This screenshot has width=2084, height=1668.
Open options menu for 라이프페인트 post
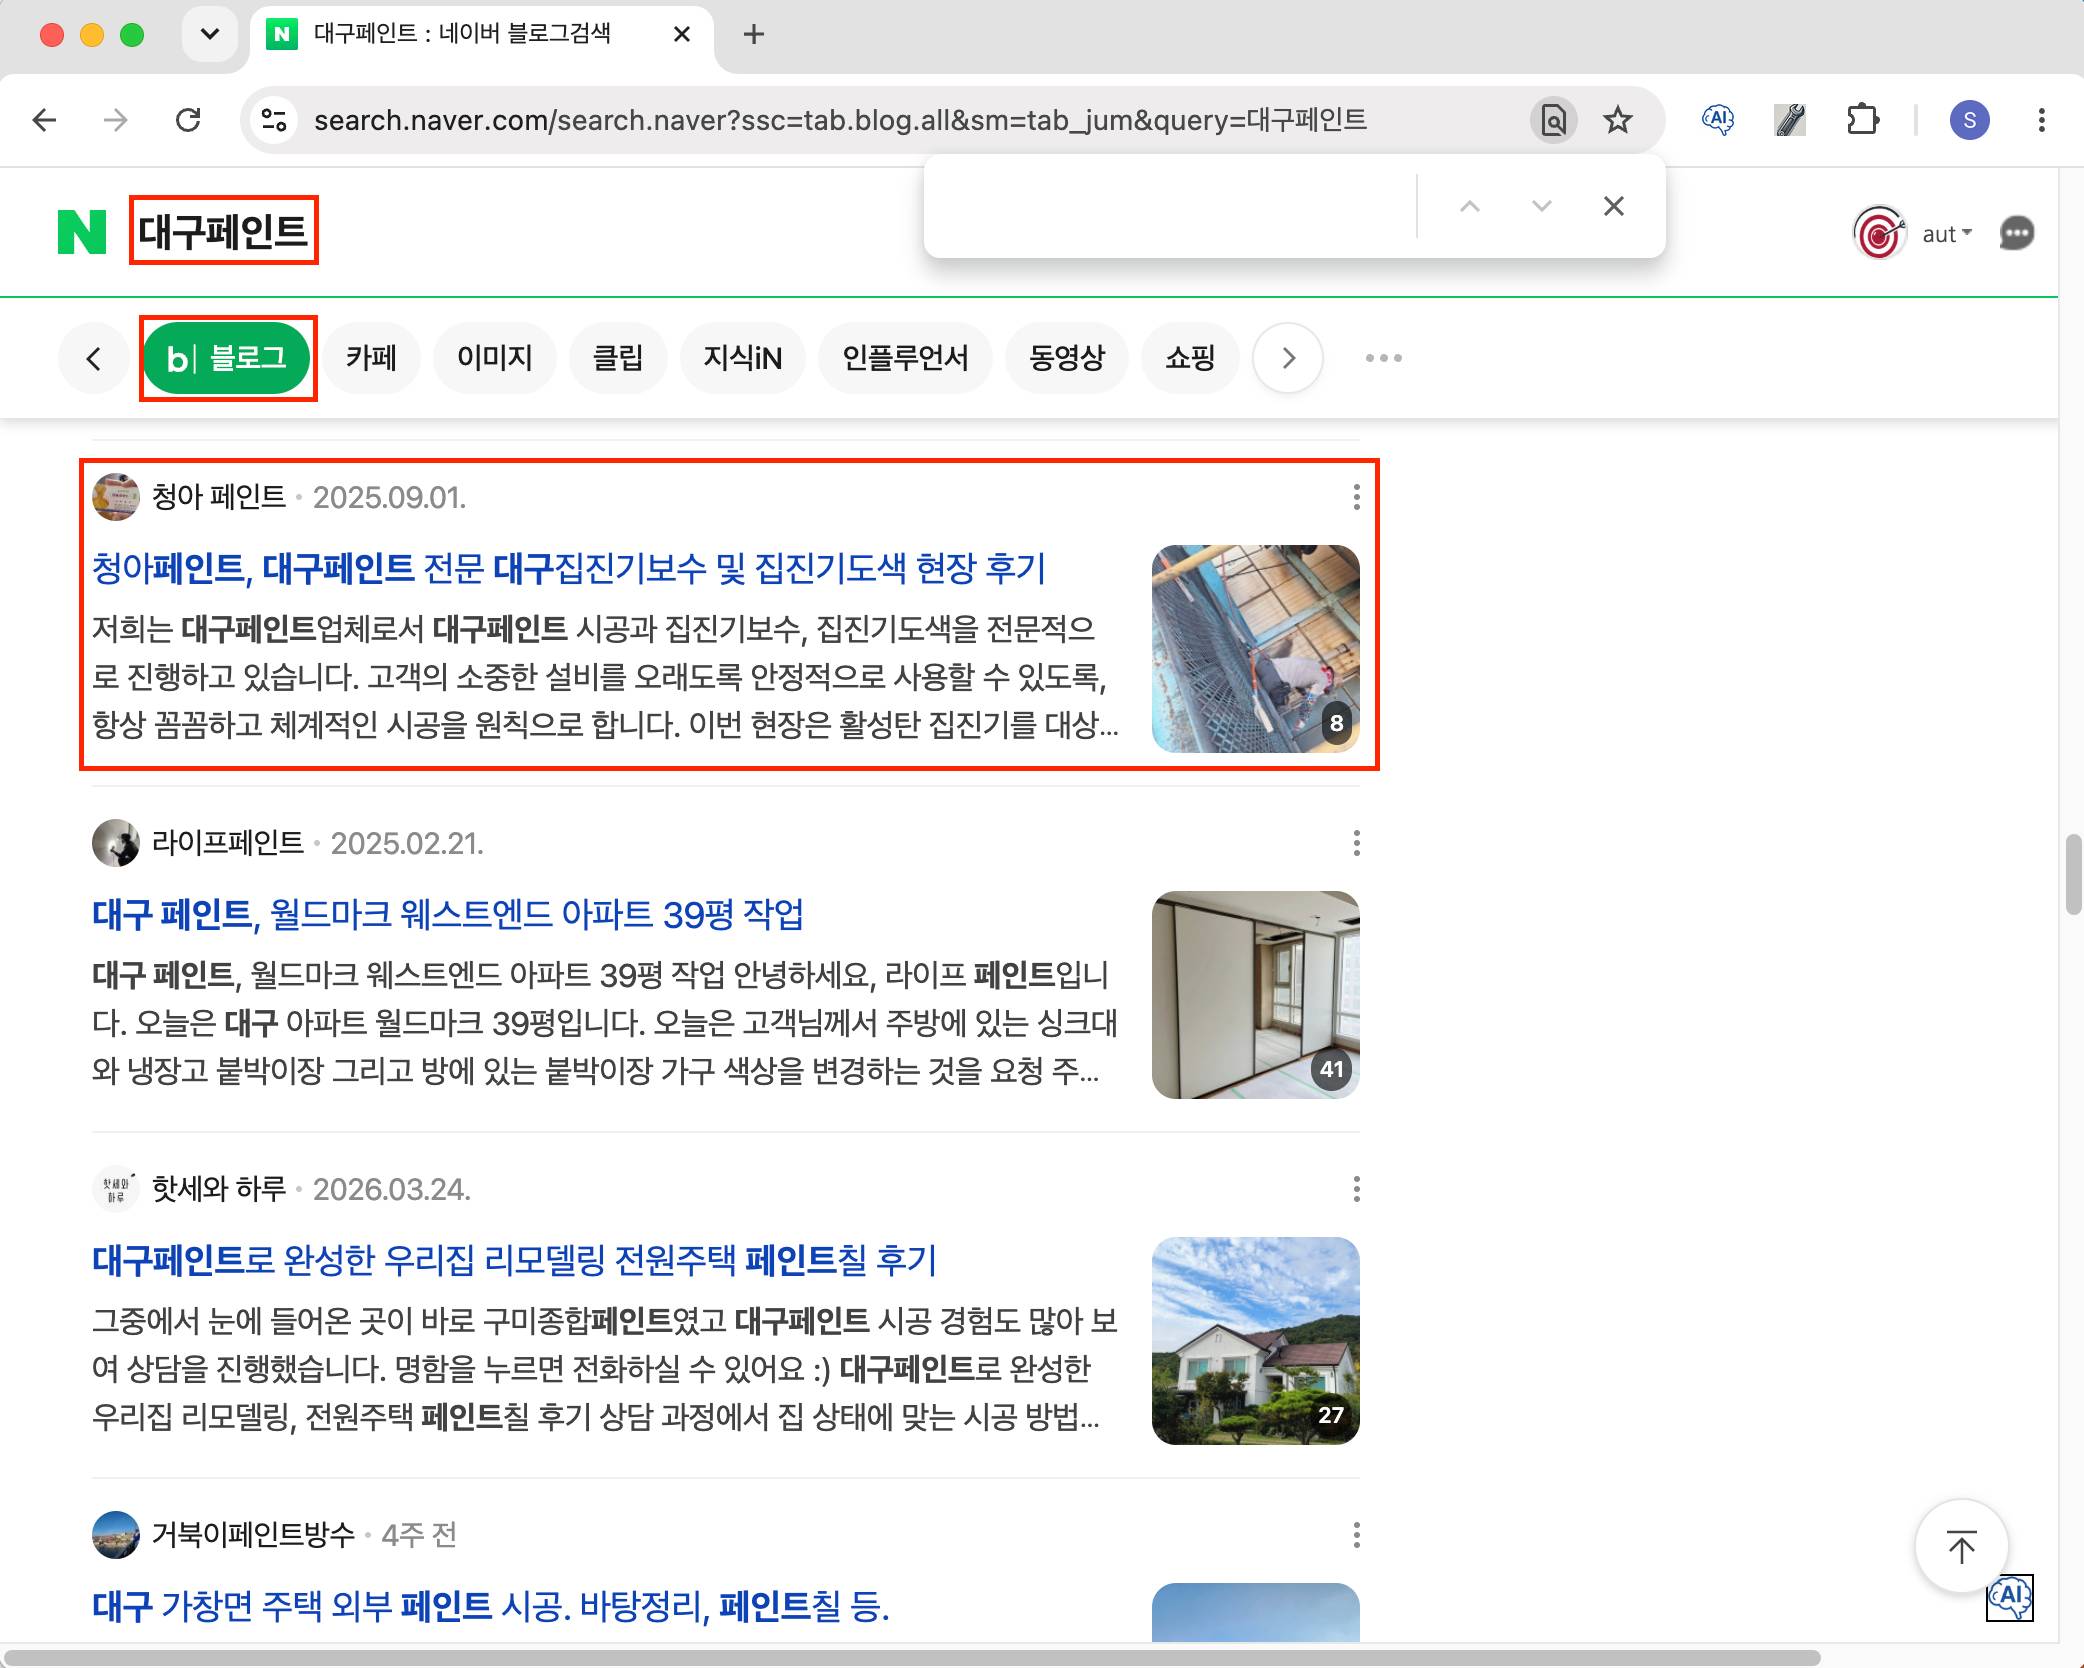click(1356, 843)
